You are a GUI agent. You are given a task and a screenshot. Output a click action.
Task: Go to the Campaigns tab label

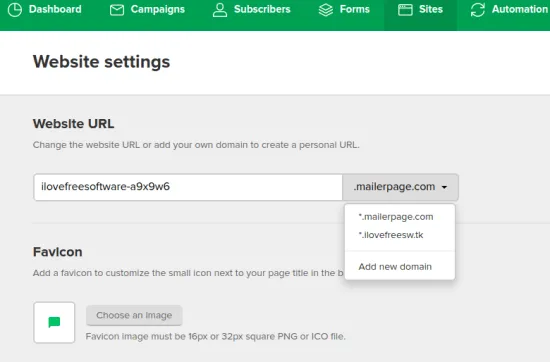pos(158,9)
